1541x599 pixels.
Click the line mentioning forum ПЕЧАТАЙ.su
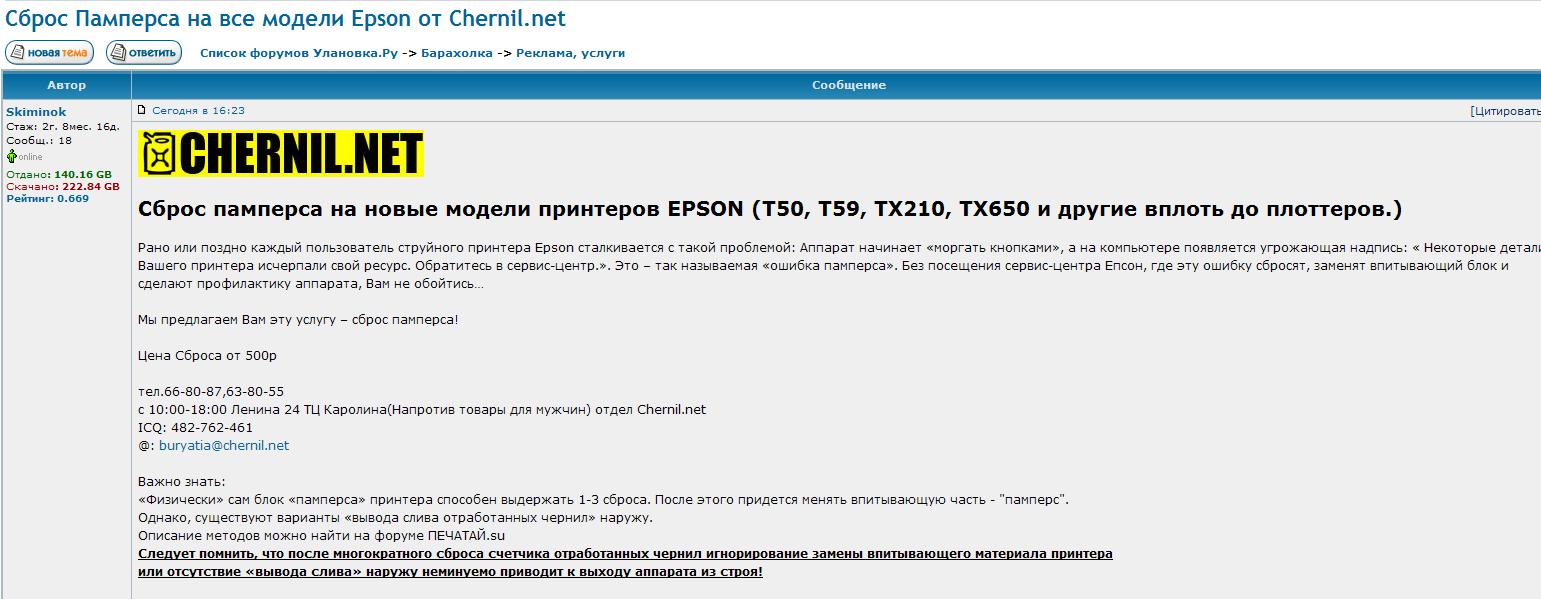(322, 535)
